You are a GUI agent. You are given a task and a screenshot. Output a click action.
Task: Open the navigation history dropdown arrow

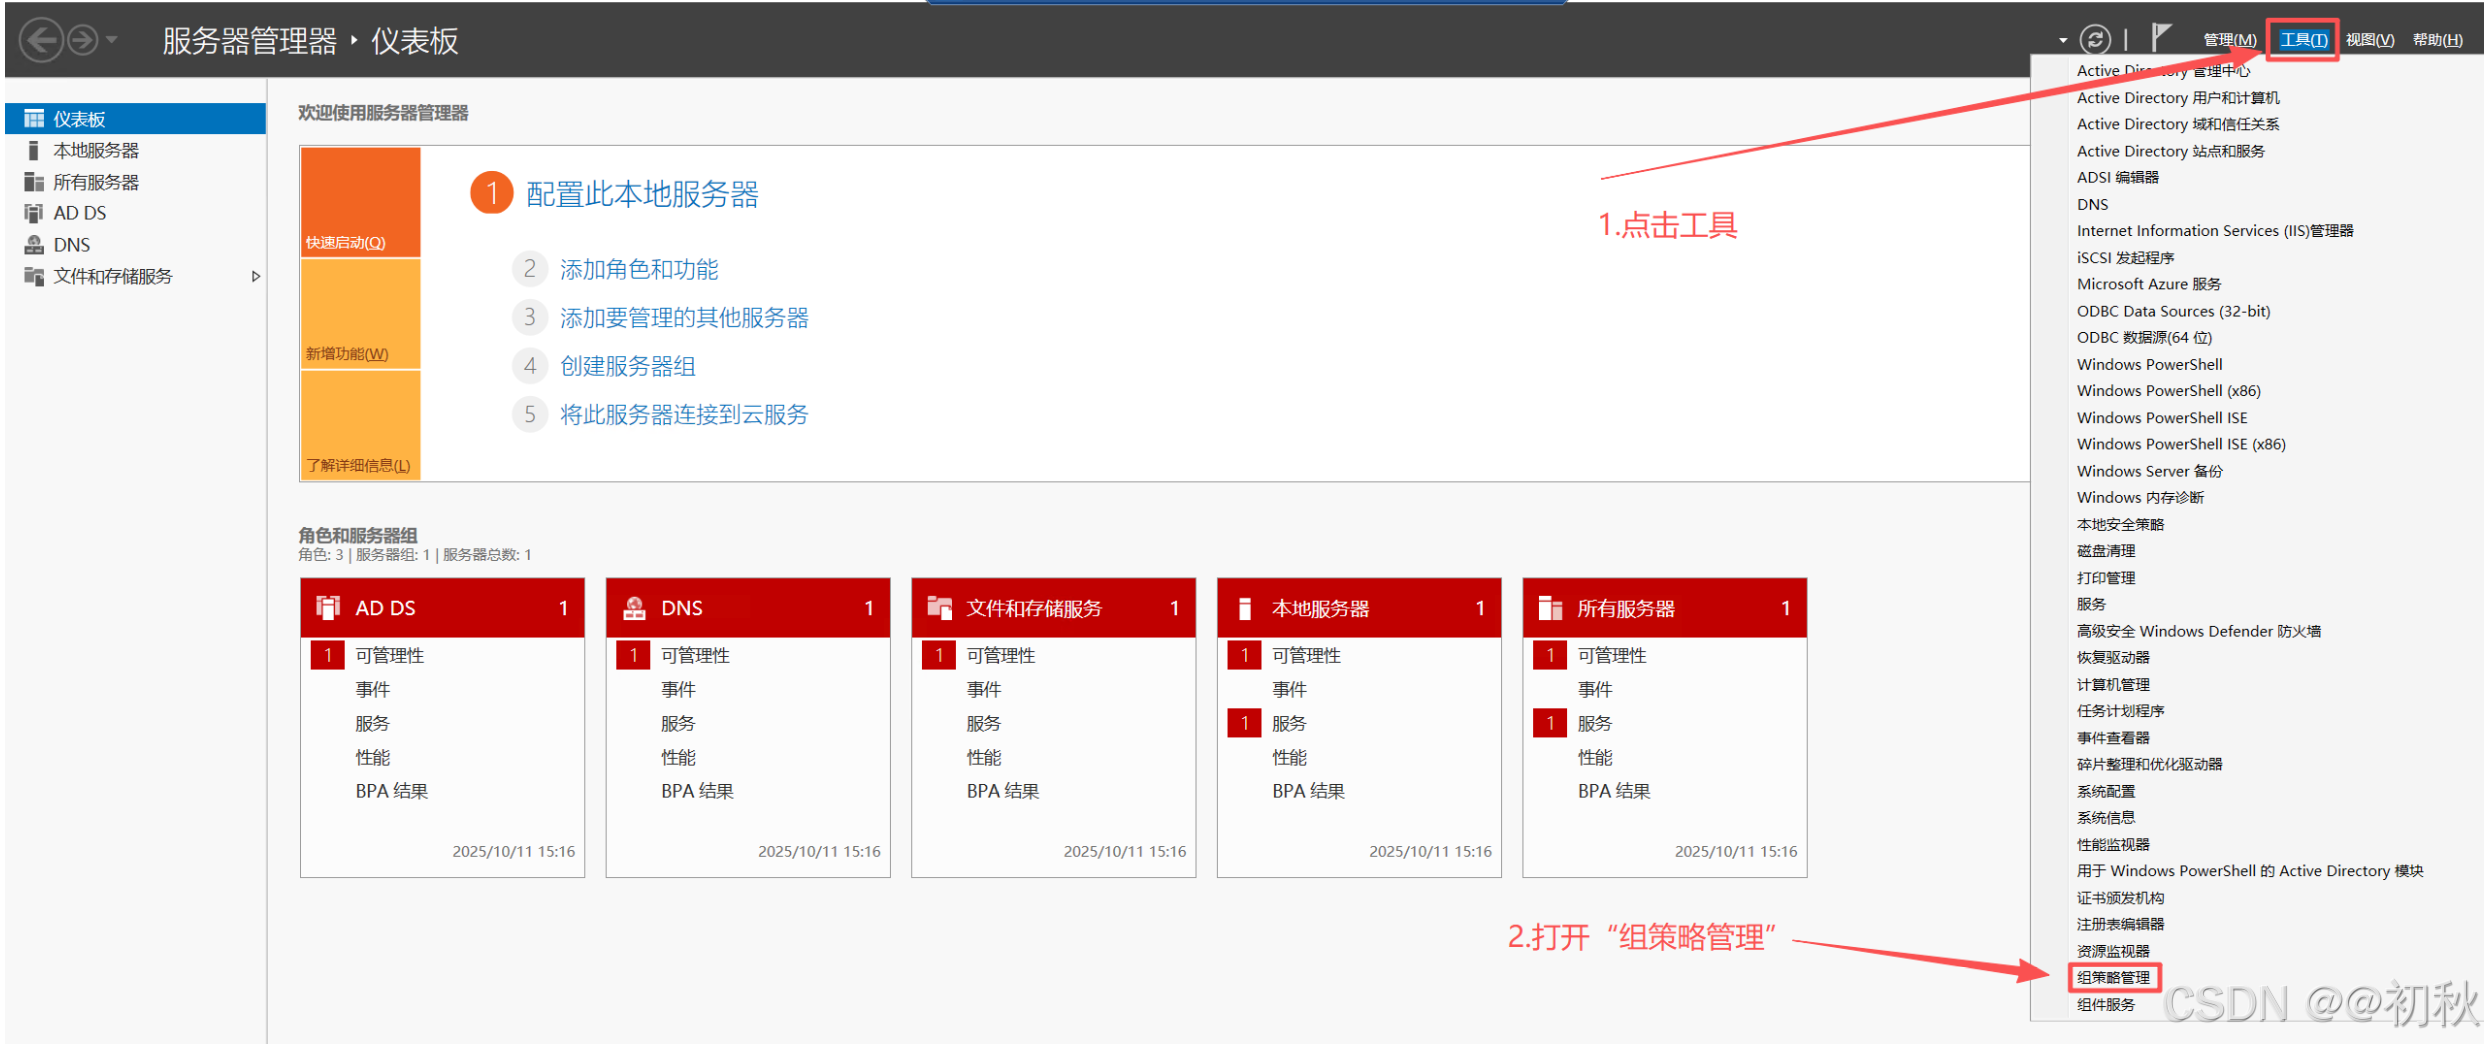112,40
